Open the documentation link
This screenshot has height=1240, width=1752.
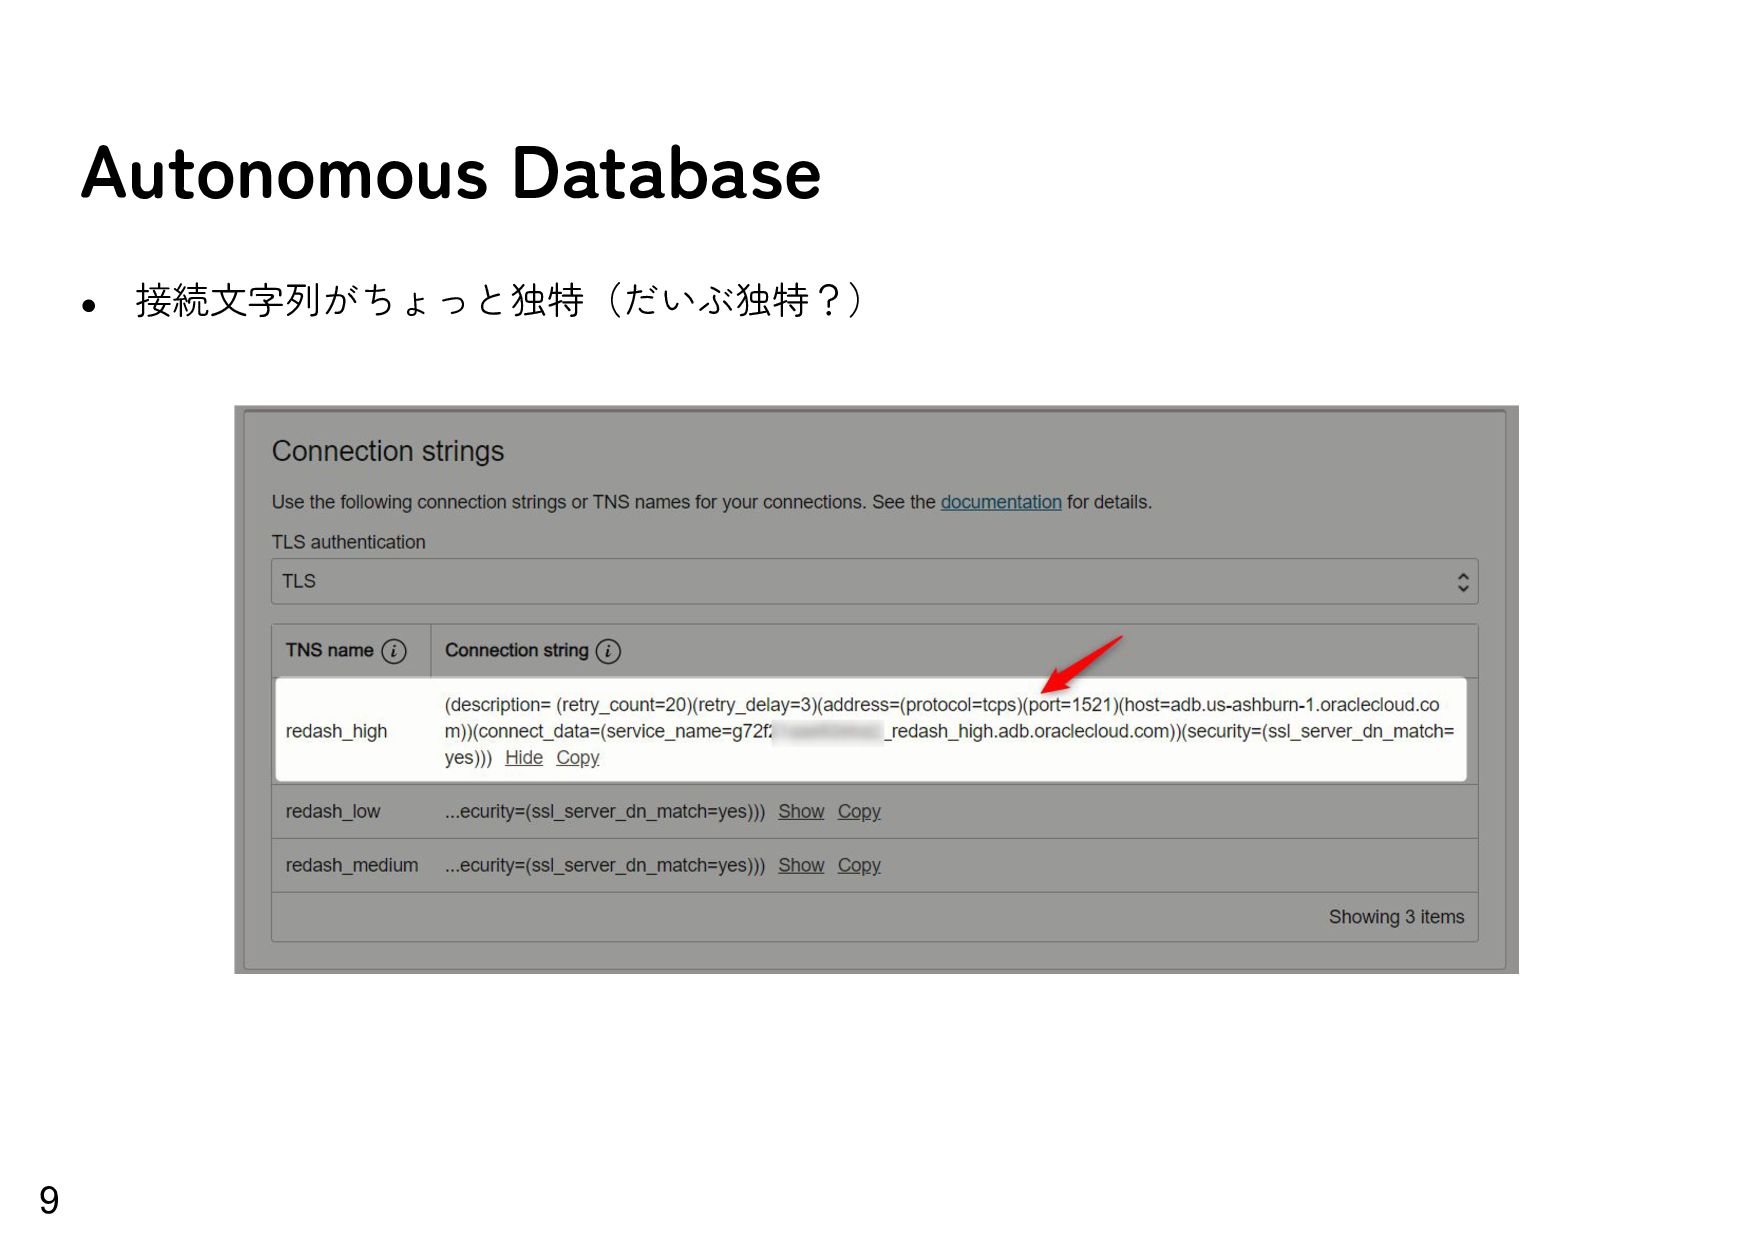pos(1000,502)
